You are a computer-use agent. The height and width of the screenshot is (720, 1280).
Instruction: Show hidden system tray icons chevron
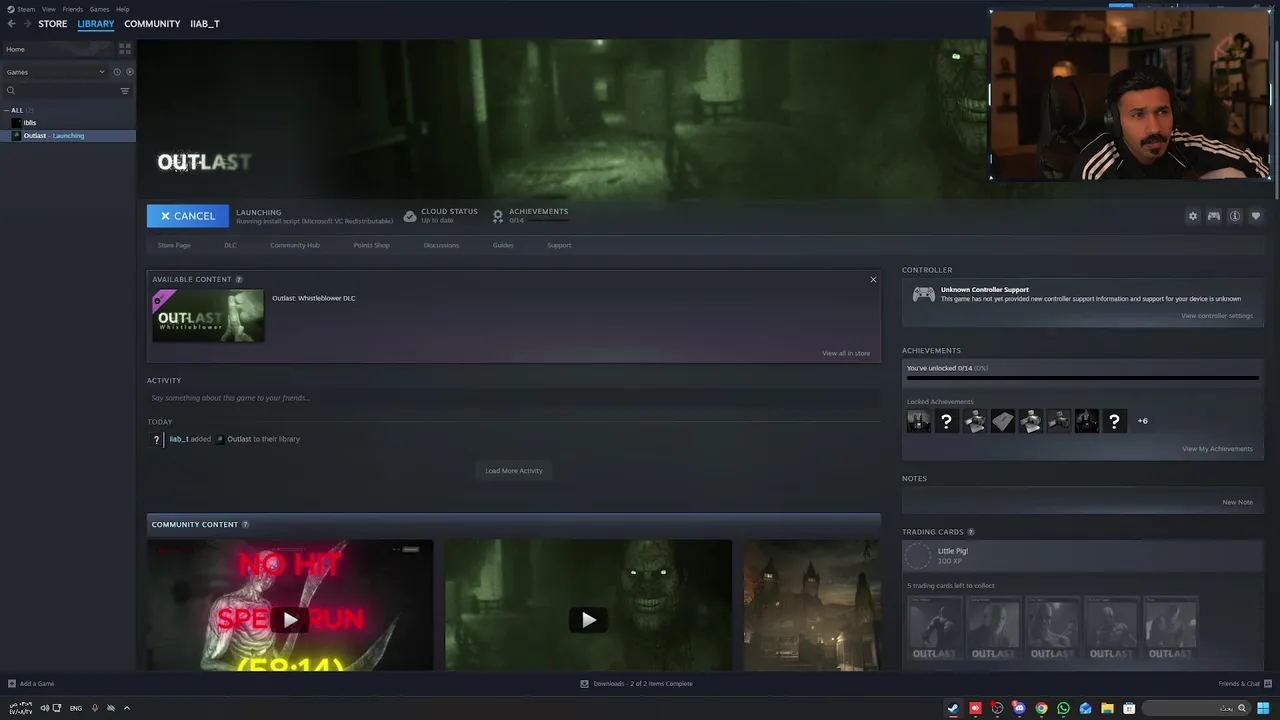coord(126,708)
